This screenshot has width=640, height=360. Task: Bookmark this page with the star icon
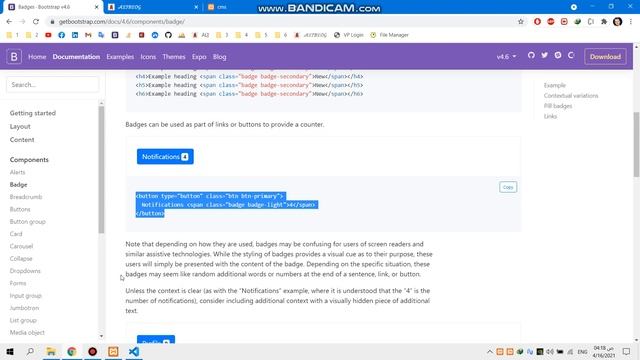[521, 22]
